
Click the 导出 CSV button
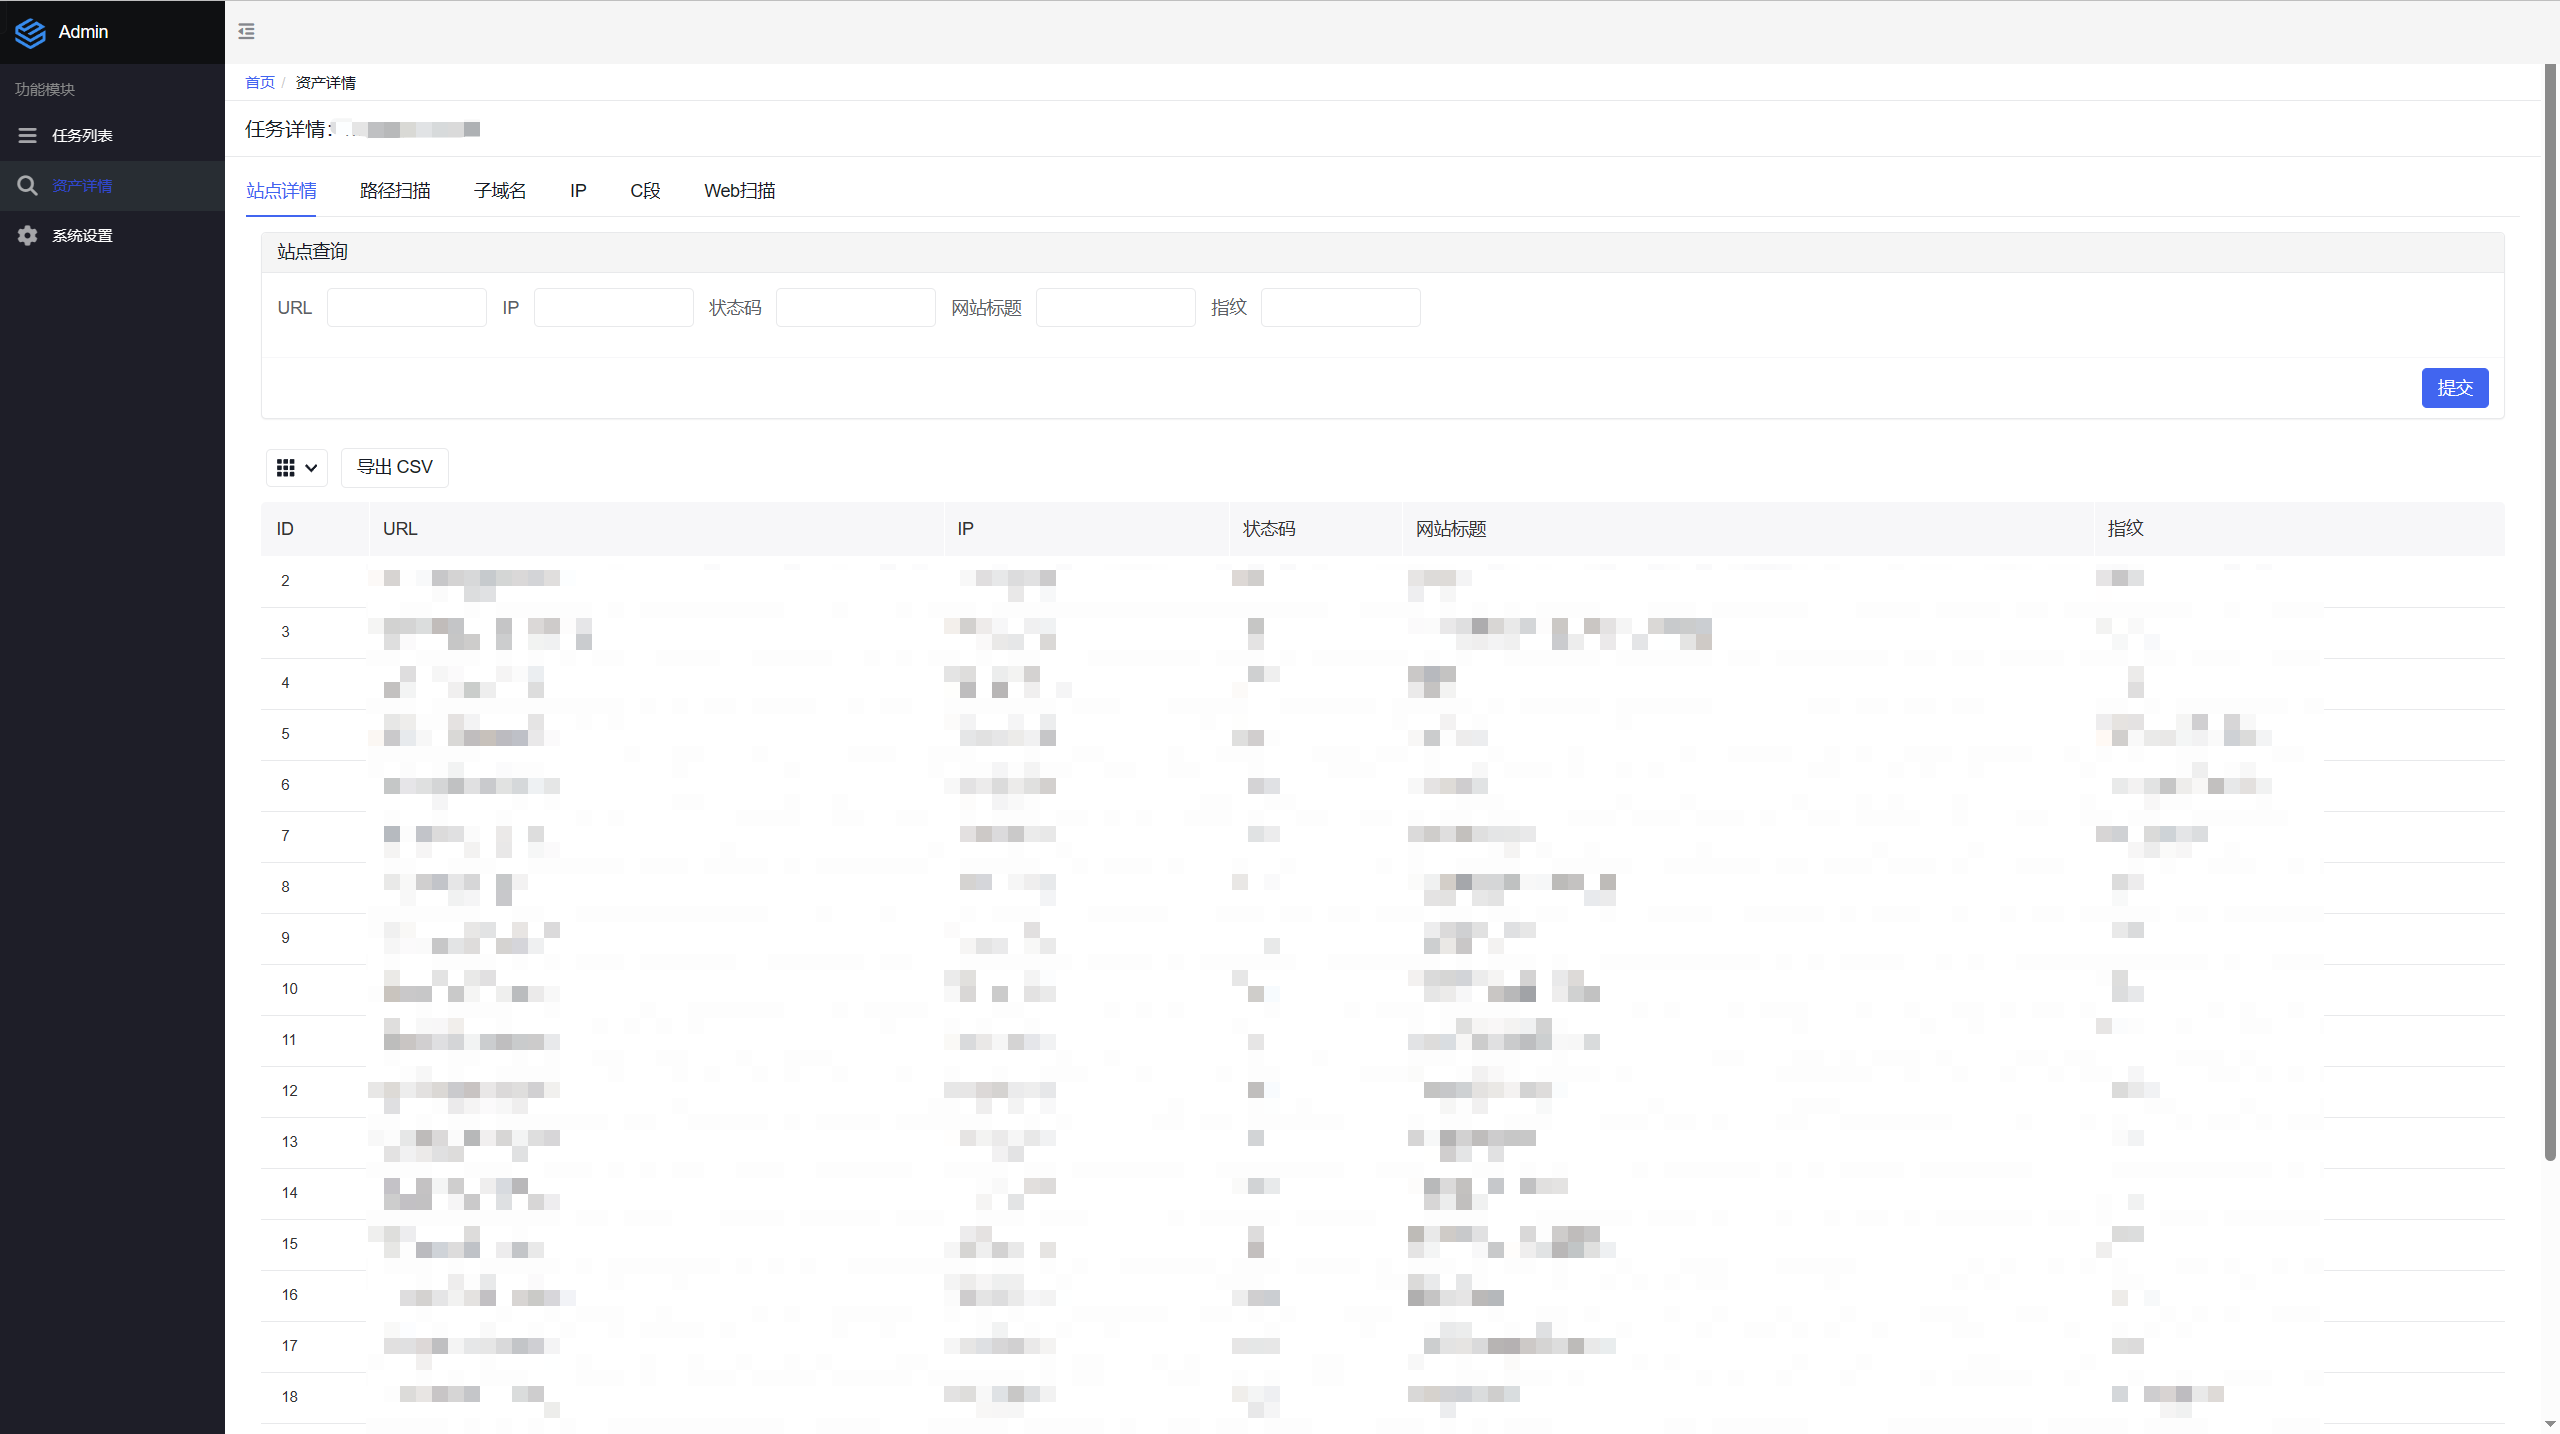click(x=395, y=467)
